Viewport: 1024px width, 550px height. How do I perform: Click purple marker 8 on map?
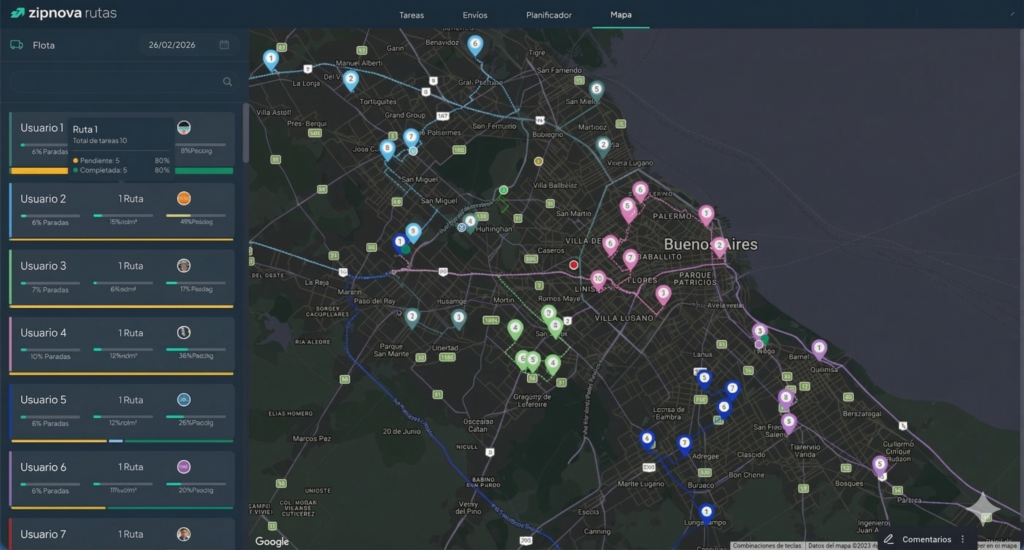coord(786,398)
